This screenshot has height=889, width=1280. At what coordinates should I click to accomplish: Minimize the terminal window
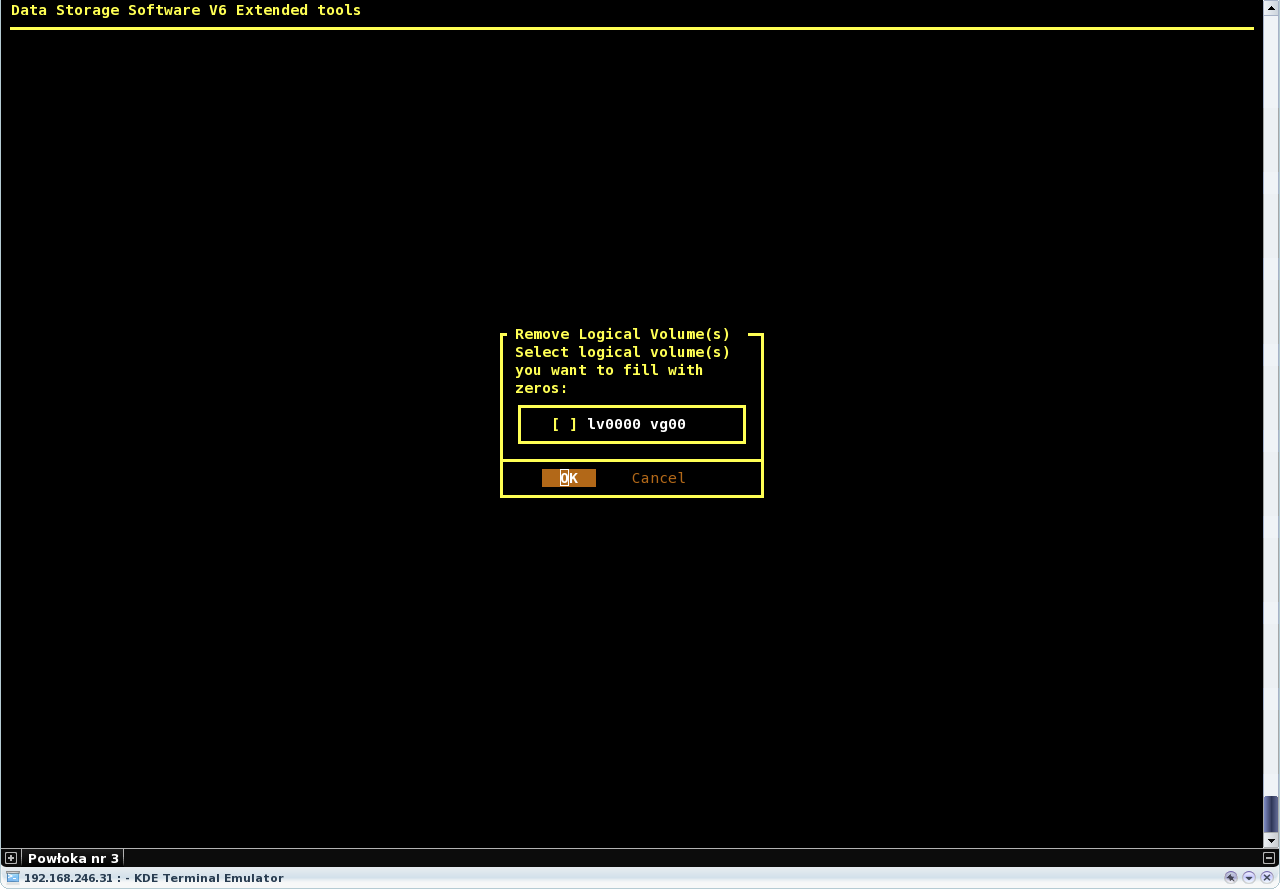(x=1249, y=878)
